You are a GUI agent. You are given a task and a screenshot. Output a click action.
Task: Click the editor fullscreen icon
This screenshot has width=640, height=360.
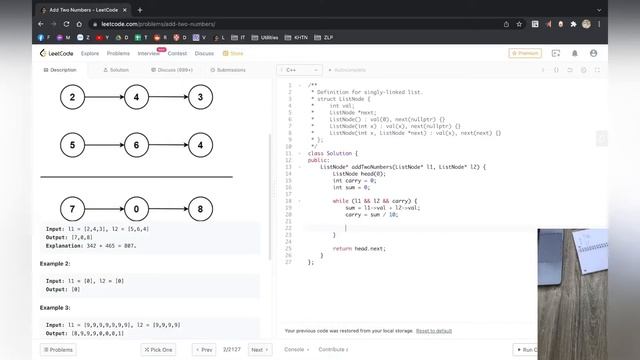597,70
